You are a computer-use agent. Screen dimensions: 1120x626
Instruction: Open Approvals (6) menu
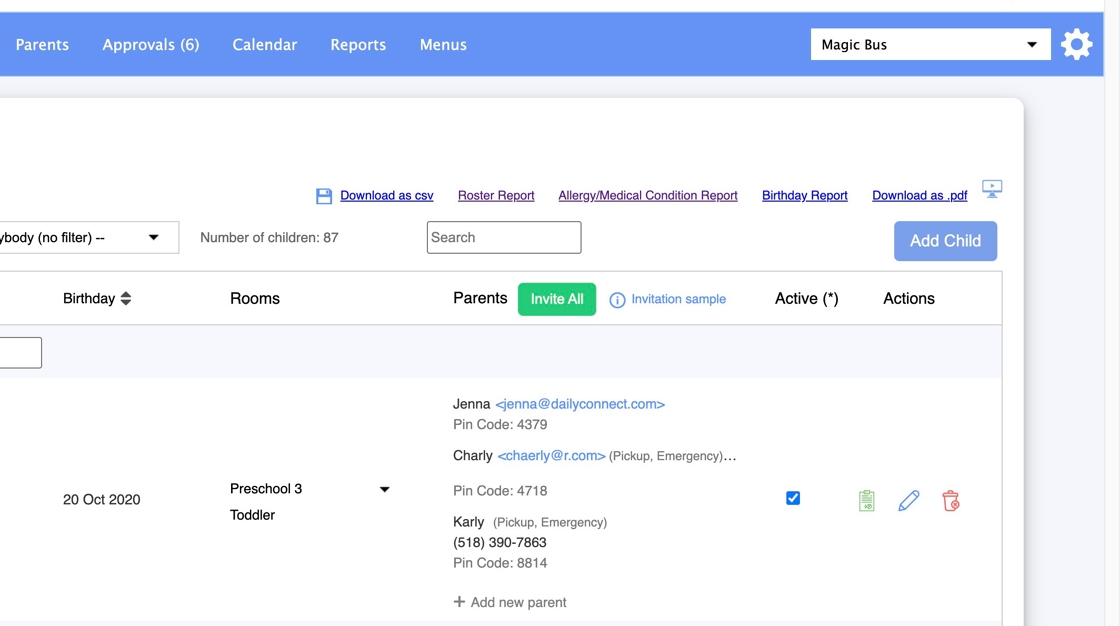coord(151,44)
